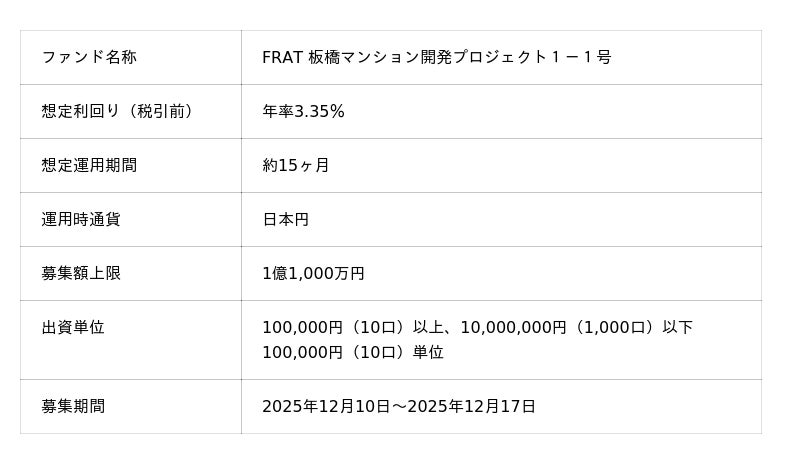
Task: Click the 募集額上限 label cell
Action: click(x=81, y=273)
